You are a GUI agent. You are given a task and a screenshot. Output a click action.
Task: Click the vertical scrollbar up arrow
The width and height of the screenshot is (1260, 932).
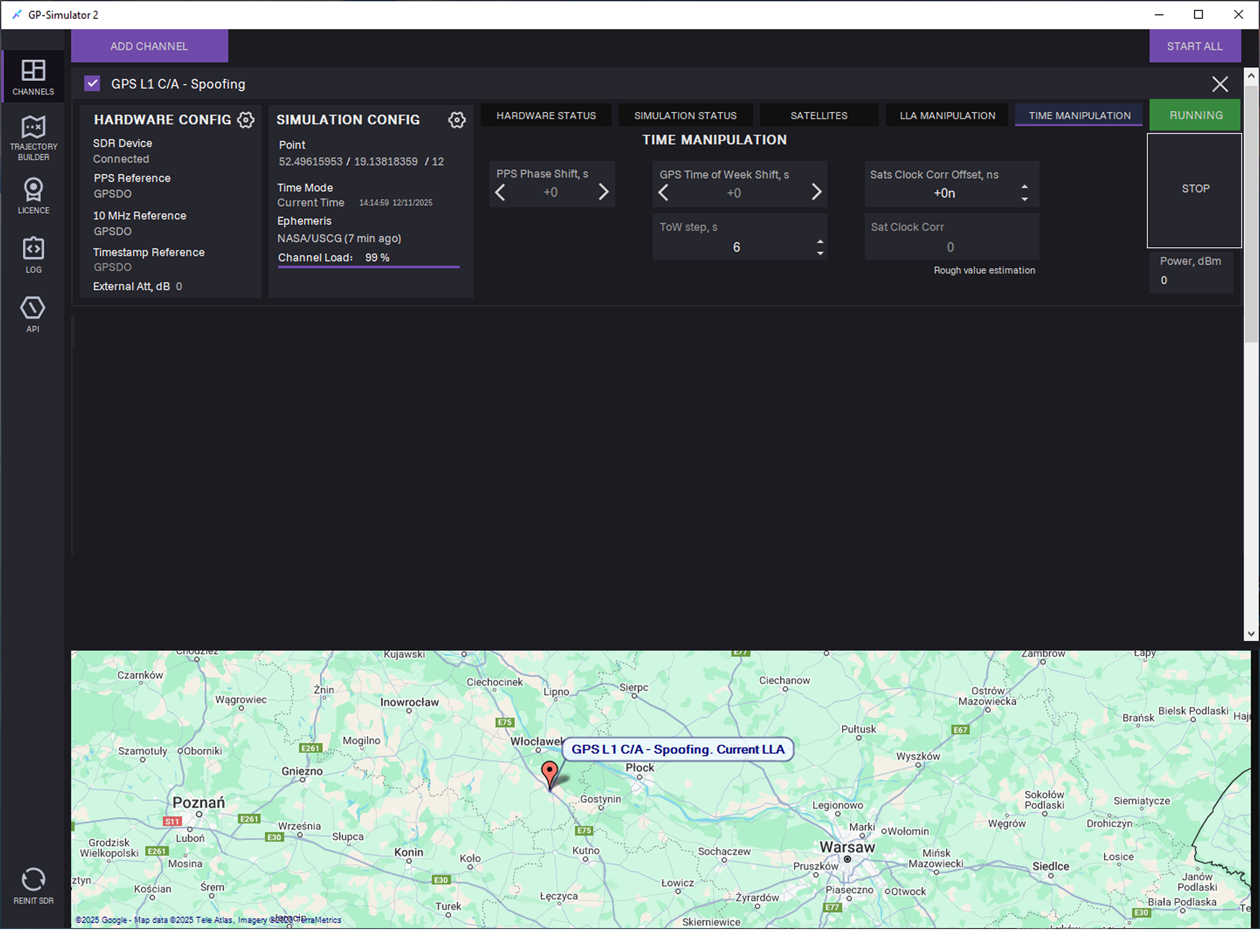point(1250,76)
